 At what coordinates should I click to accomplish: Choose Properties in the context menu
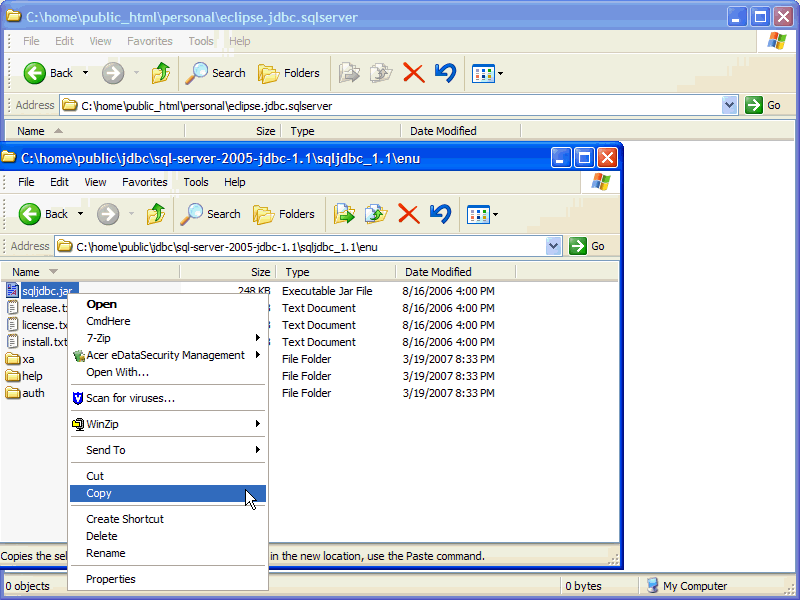pyautogui.click(x=110, y=579)
